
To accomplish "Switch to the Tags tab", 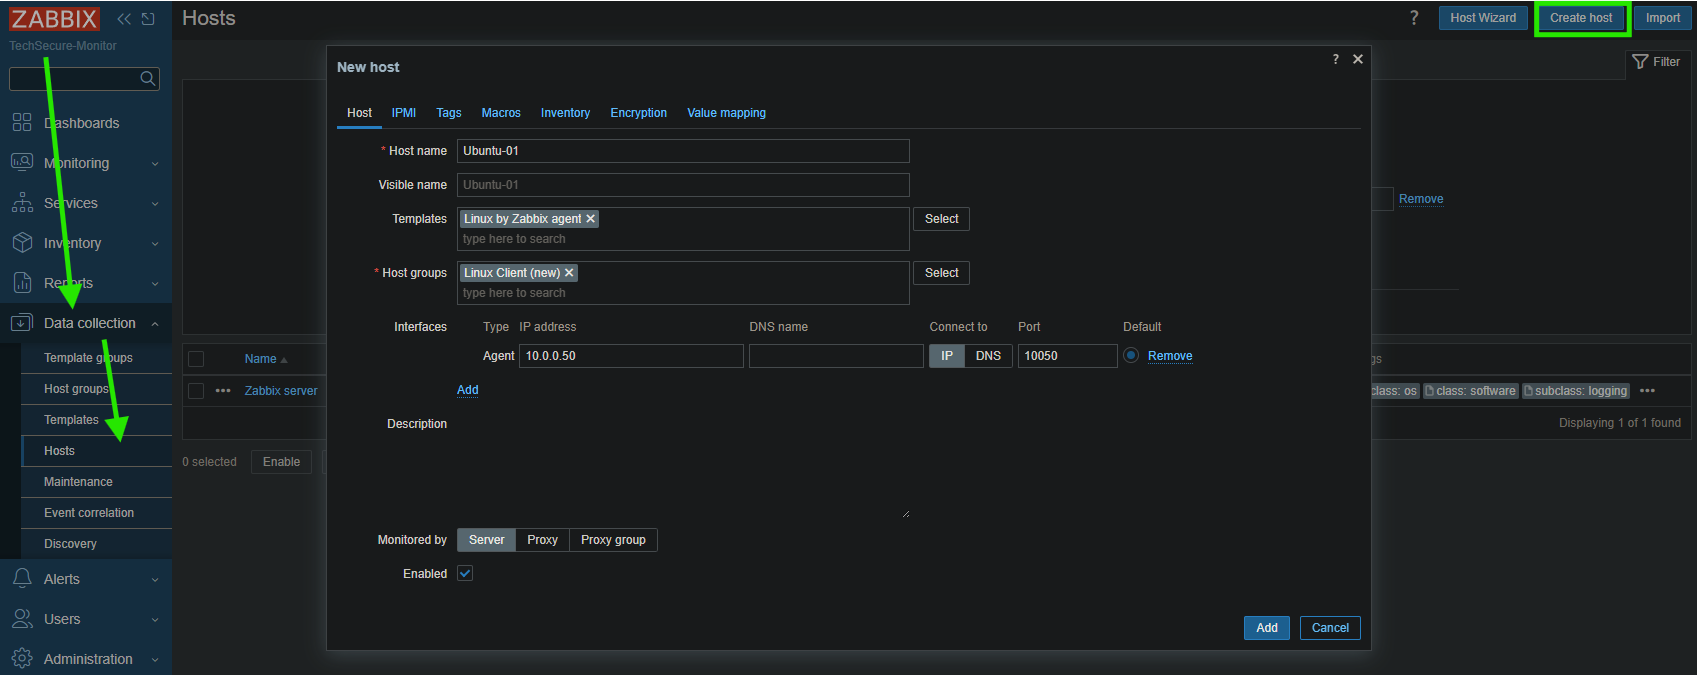I will [448, 113].
